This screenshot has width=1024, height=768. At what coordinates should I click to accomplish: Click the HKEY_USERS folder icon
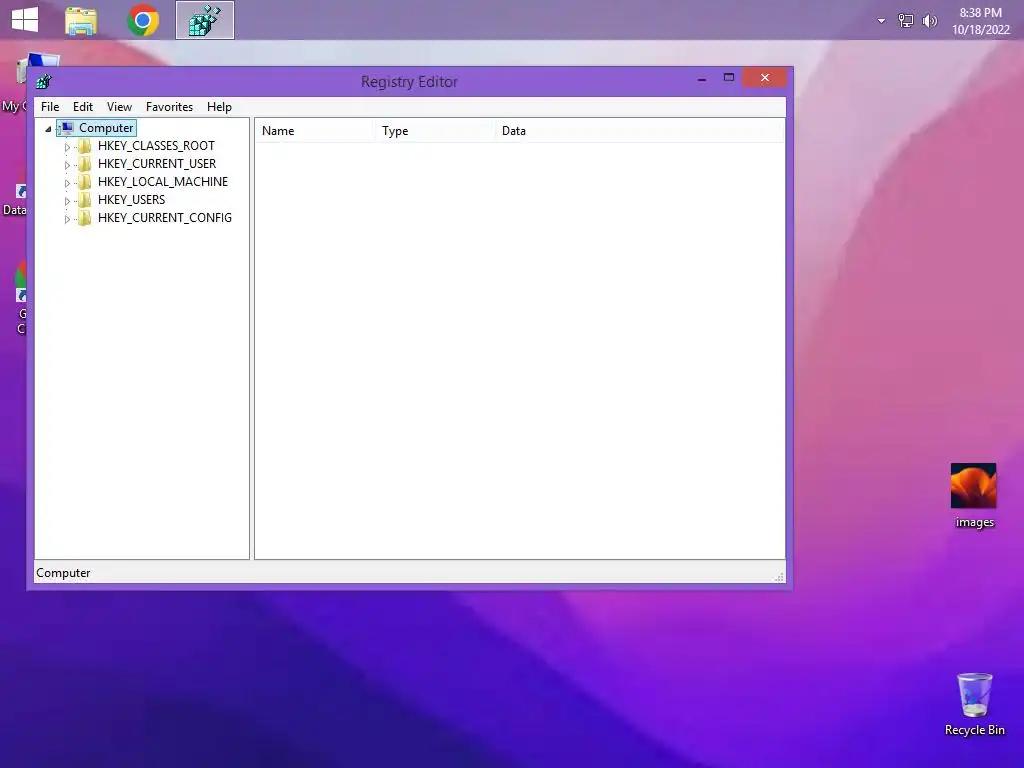[x=85, y=200]
